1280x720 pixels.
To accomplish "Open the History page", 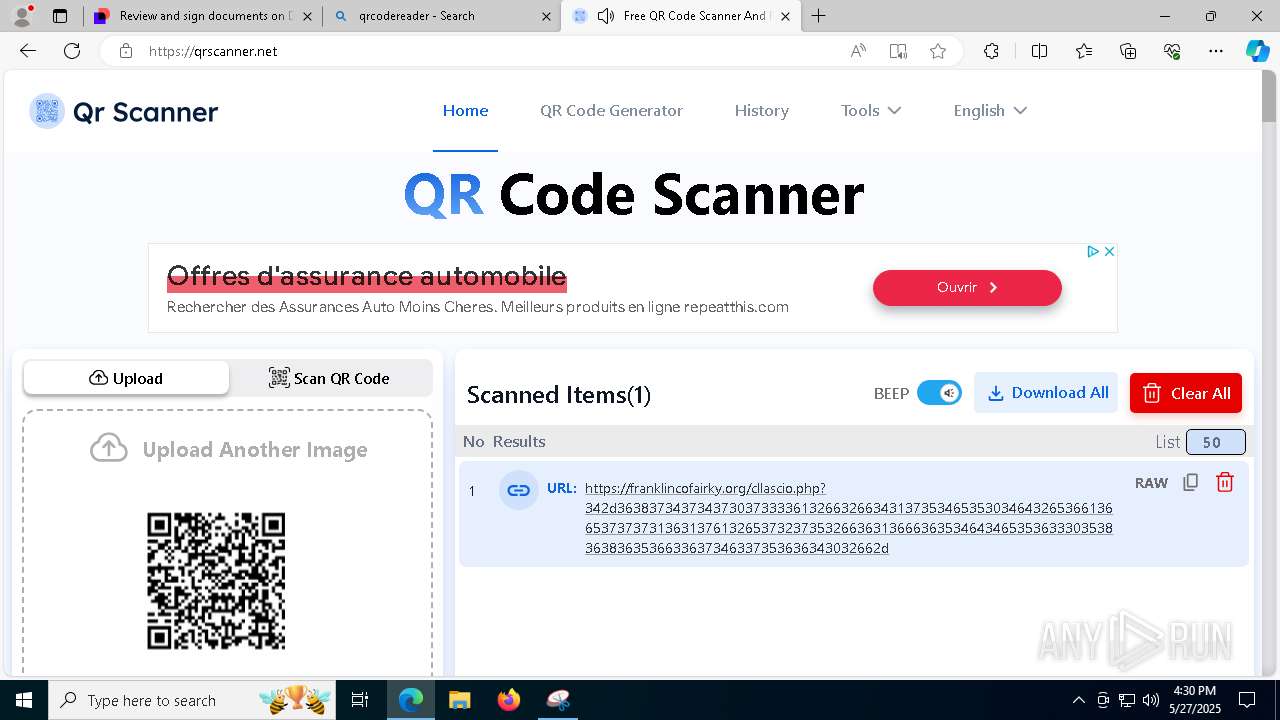I will tap(761, 111).
